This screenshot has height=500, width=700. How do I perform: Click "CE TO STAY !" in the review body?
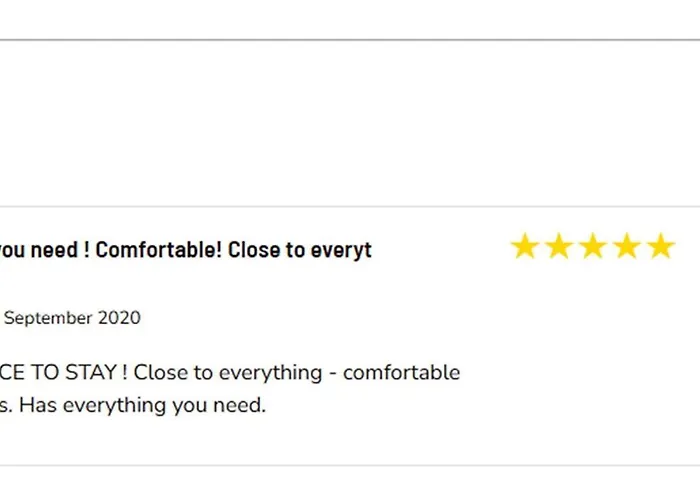click(62, 374)
